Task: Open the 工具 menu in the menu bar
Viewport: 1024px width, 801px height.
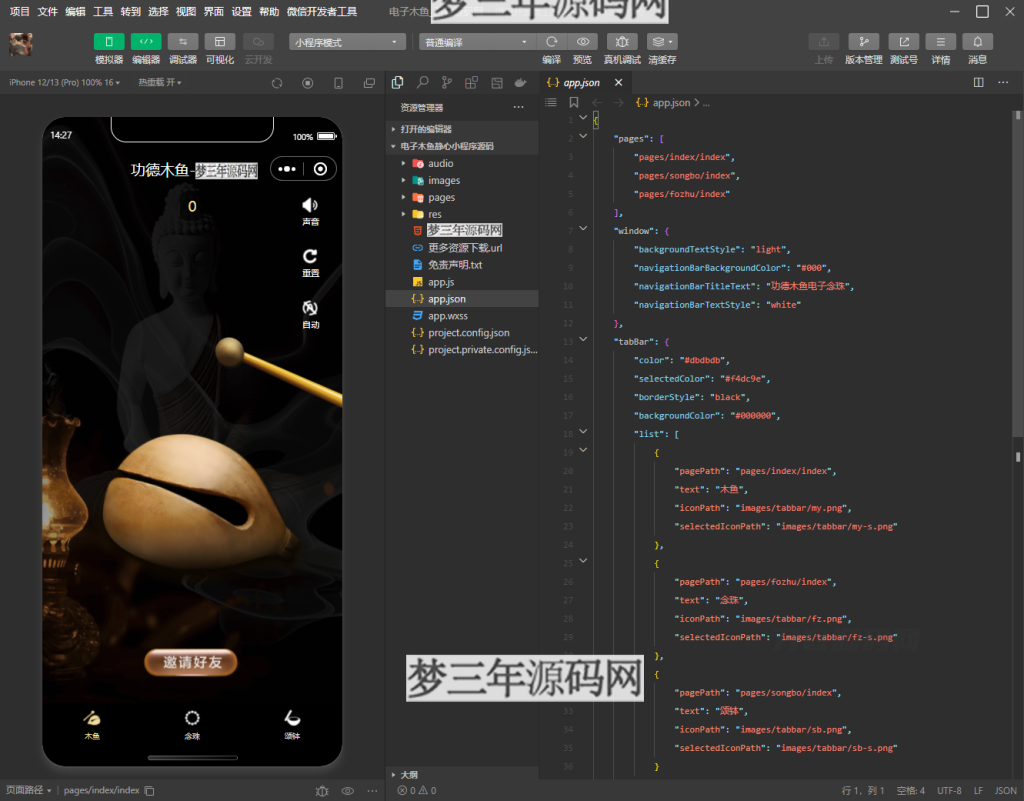Action: pos(103,11)
